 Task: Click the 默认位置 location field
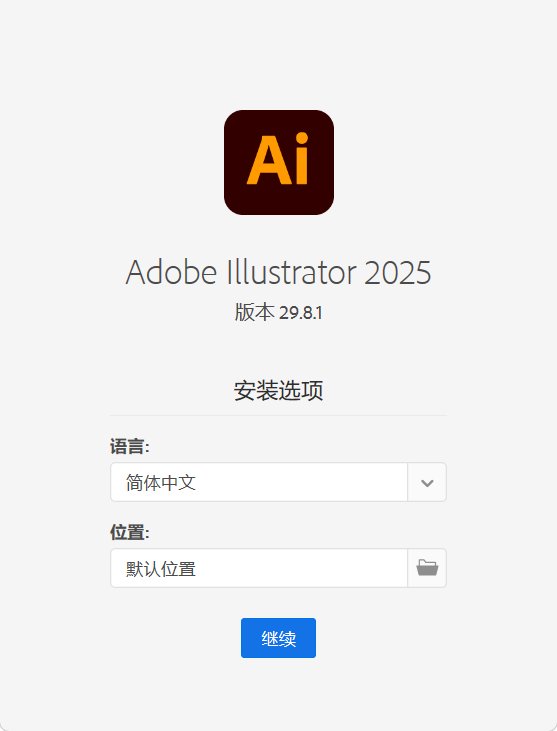259,568
